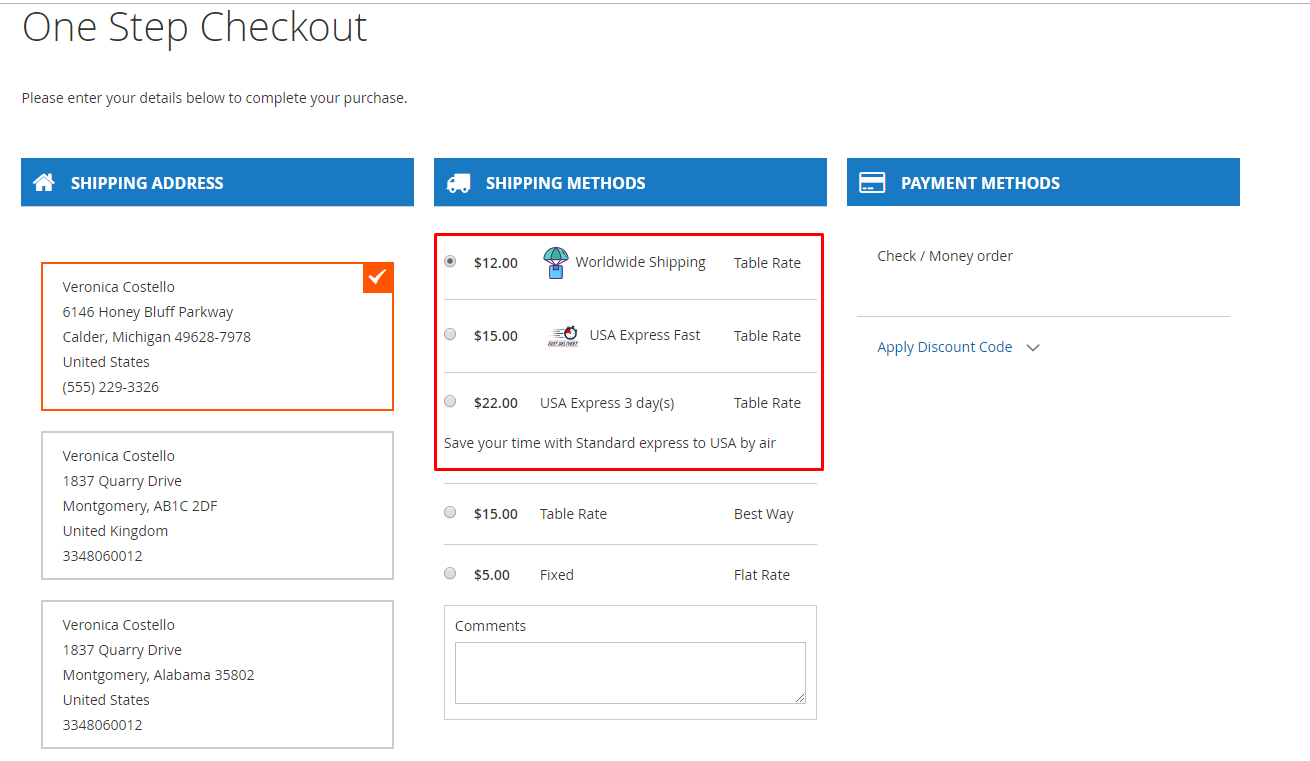This screenshot has height=761, width=1310.
Task: Click the Shipping Methods section header
Action: (630, 183)
